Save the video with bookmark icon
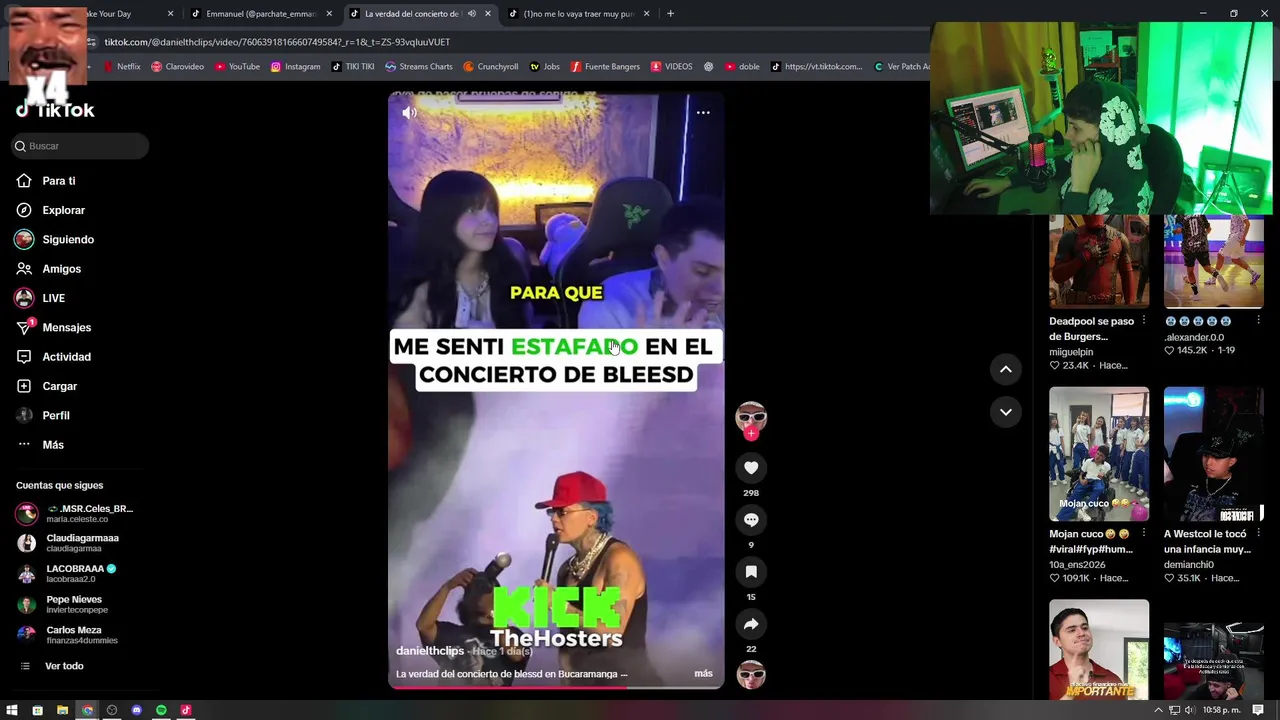 [751, 572]
